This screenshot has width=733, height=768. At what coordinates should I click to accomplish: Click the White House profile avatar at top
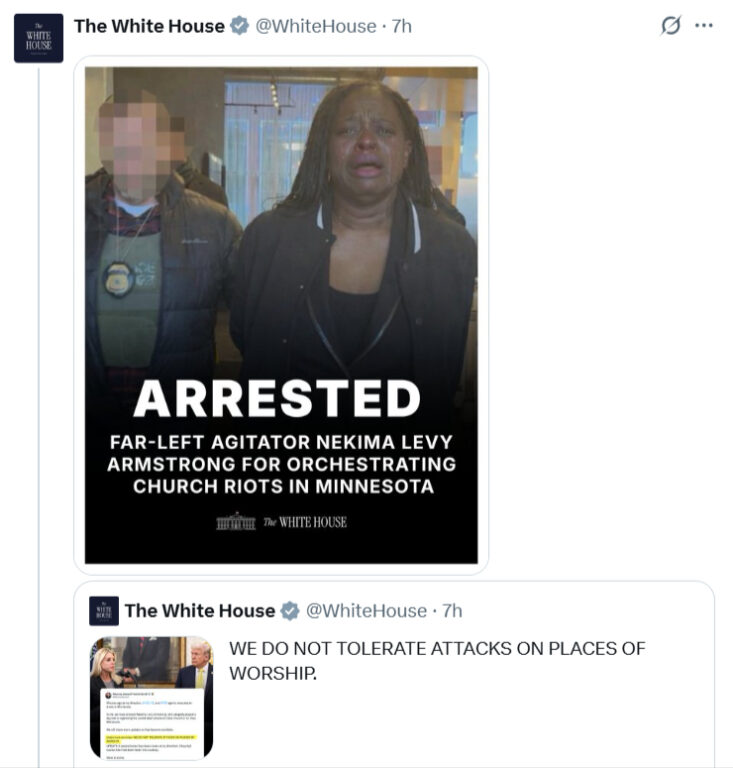[x=38, y=38]
